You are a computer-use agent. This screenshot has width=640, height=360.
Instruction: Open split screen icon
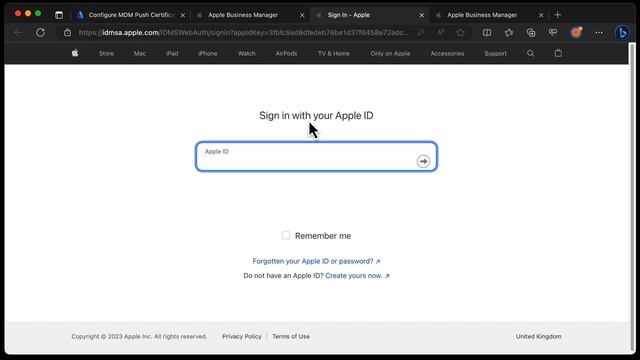pyautogui.click(x=487, y=33)
